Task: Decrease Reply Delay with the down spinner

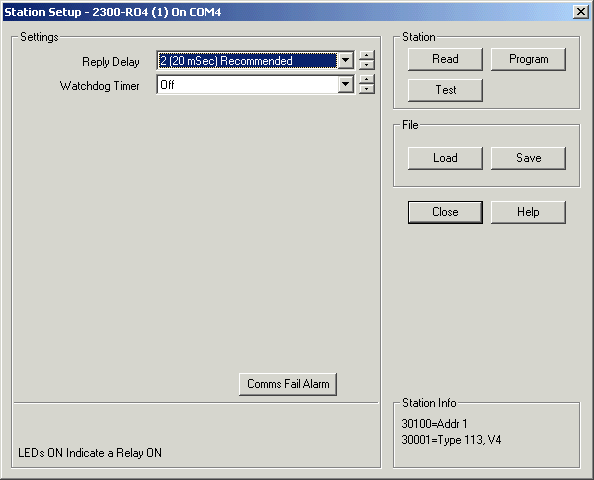Action: tap(366, 65)
